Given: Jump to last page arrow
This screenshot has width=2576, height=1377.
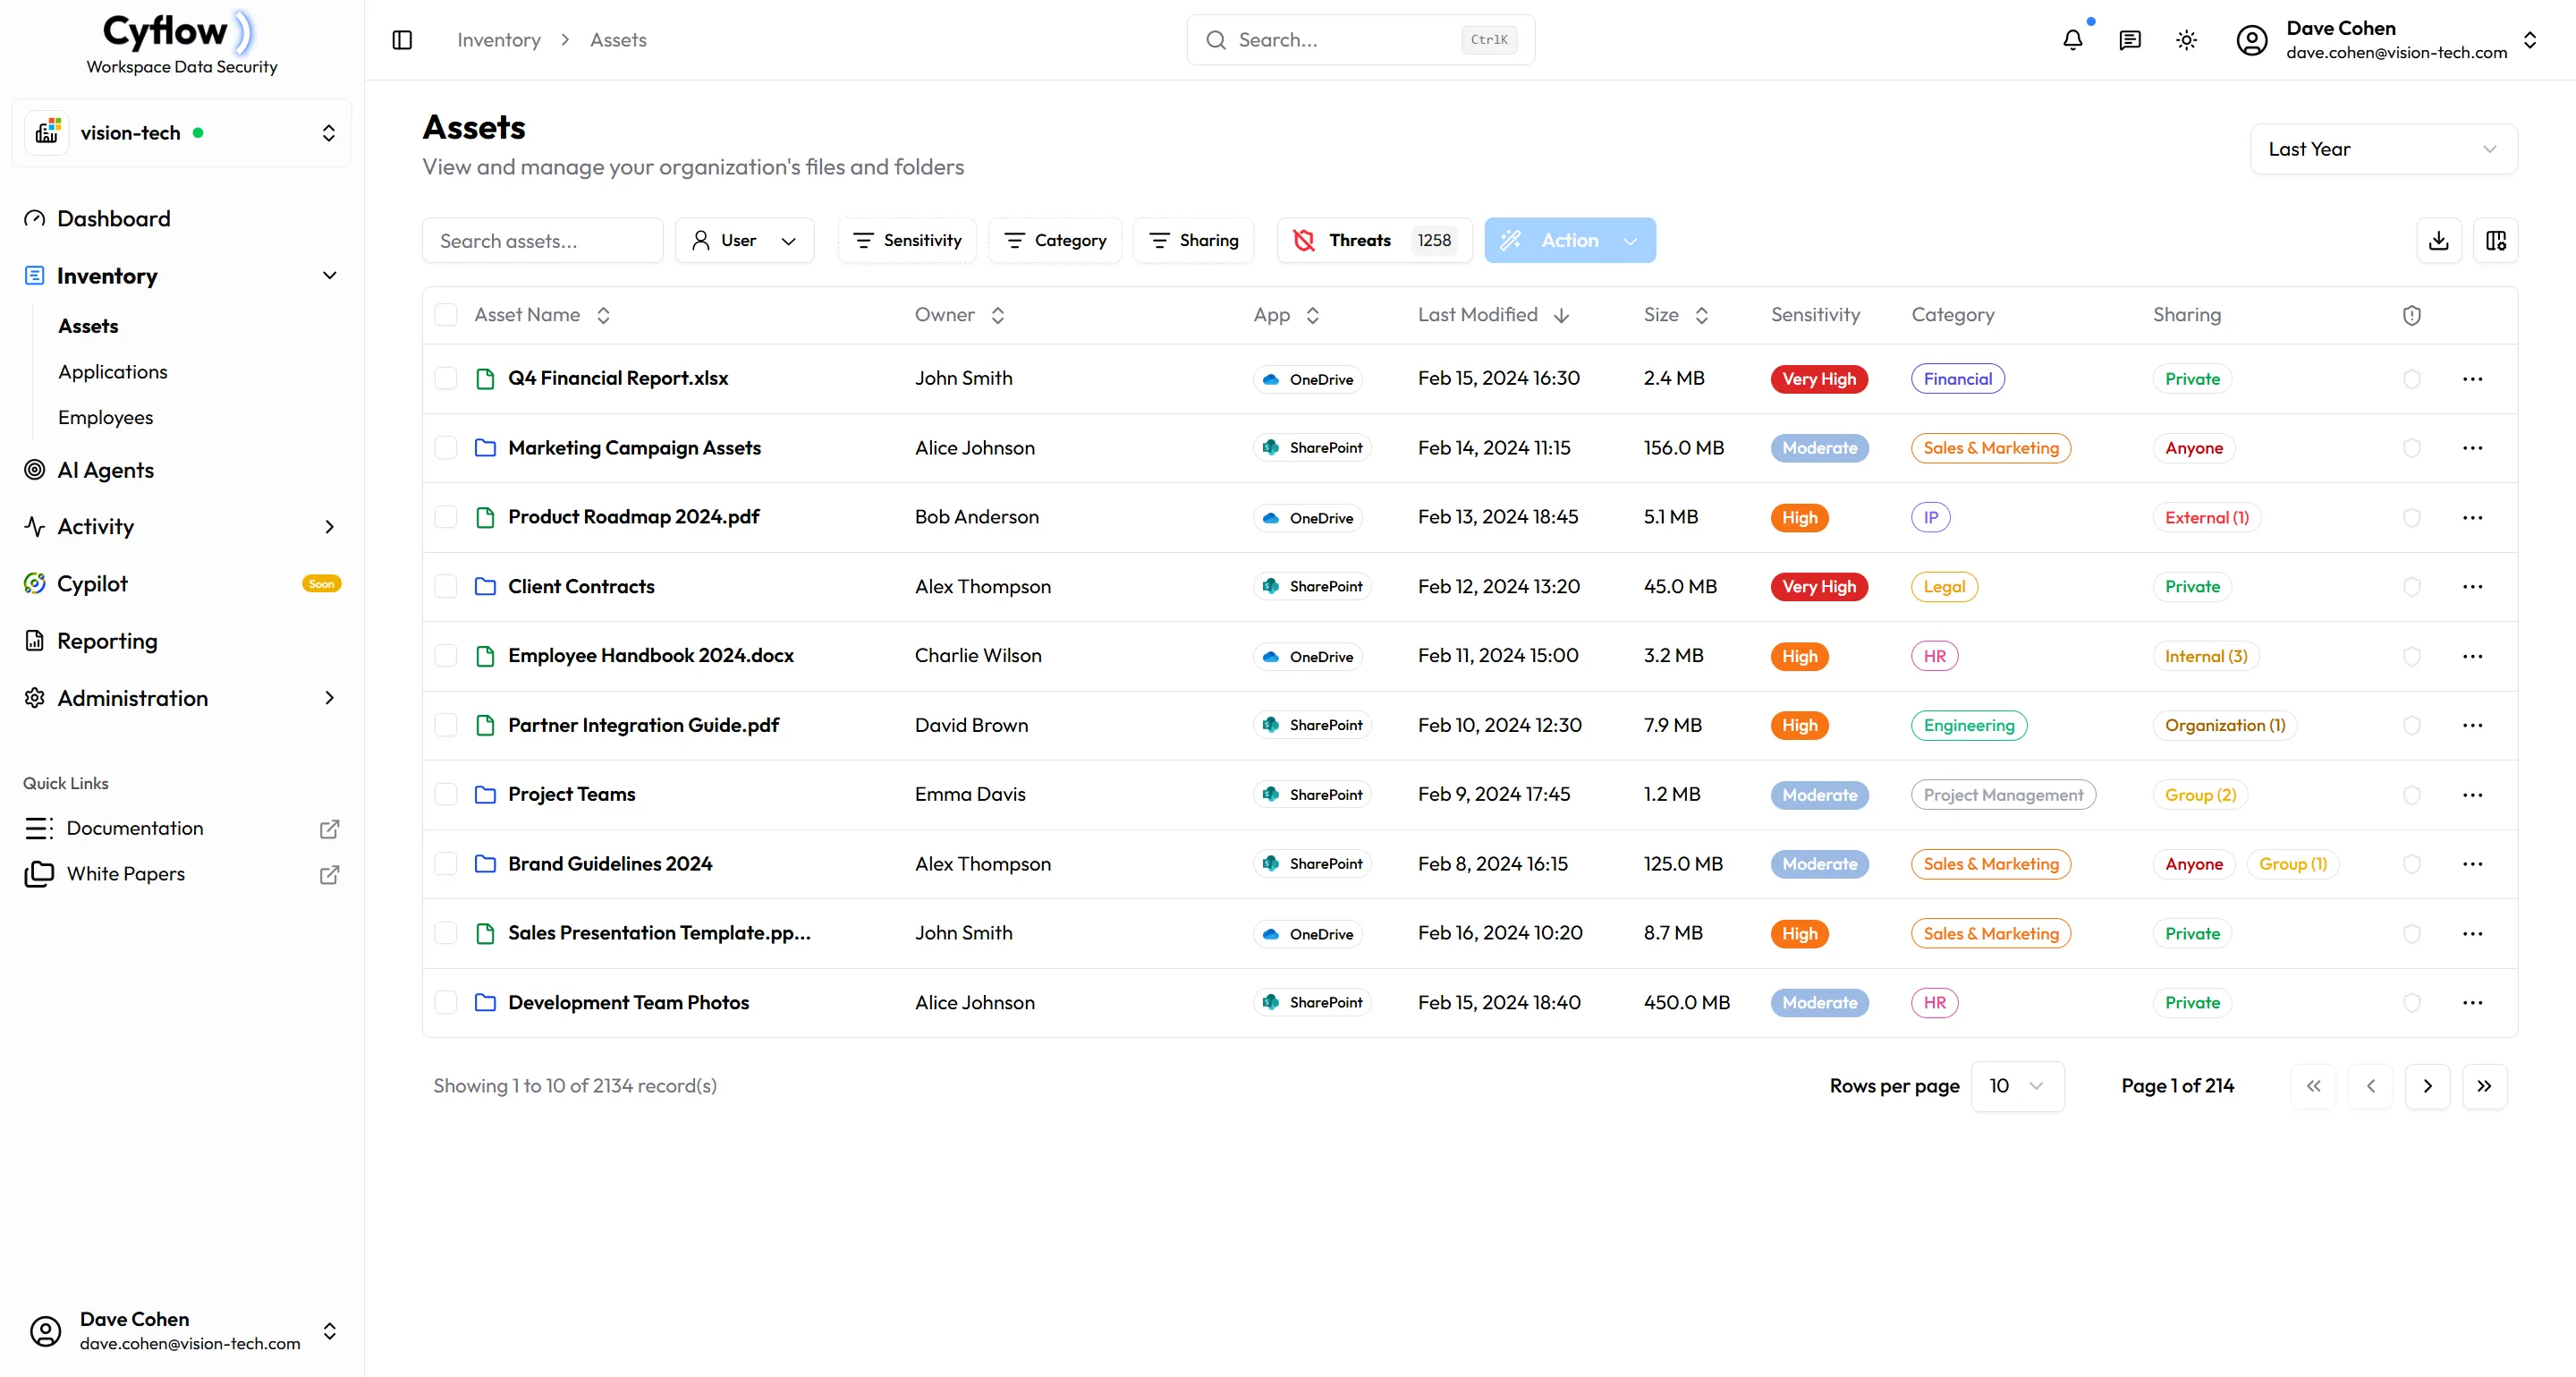Looking at the screenshot, I should tap(2484, 1086).
